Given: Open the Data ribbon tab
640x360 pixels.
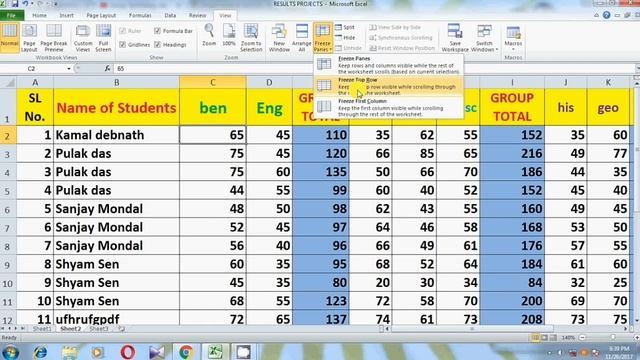Looking at the screenshot, I should pos(170,16).
